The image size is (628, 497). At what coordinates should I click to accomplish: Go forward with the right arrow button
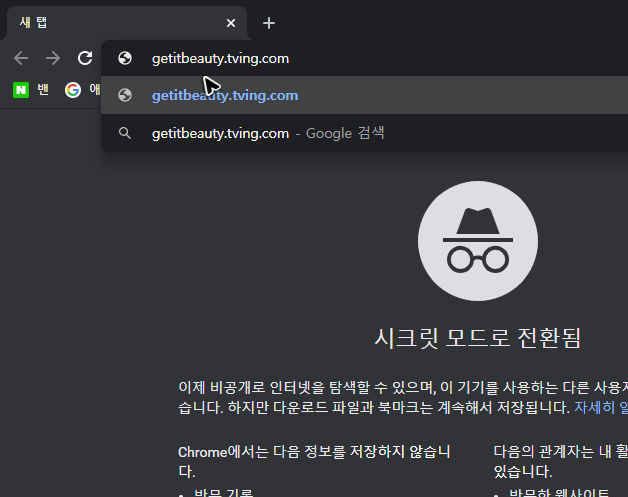pyautogui.click(x=53, y=58)
